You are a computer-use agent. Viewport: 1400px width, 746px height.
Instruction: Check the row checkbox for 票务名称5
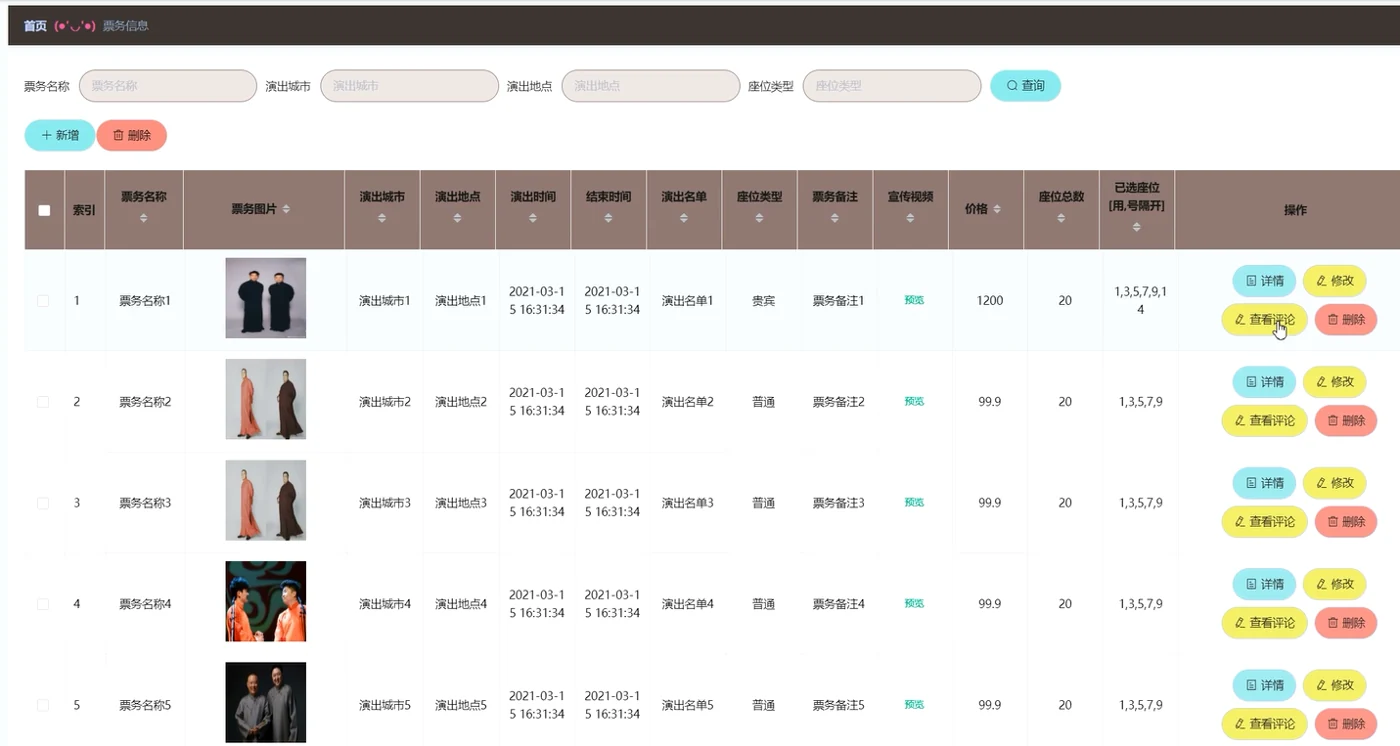pos(43,705)
